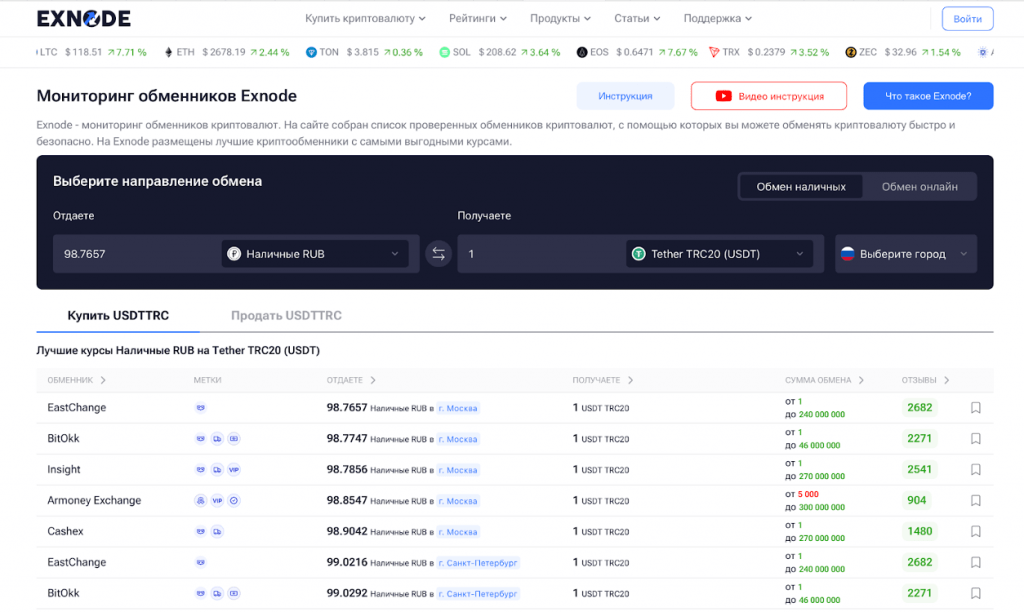Open the Cashex exchanger link

pos(65,531)
